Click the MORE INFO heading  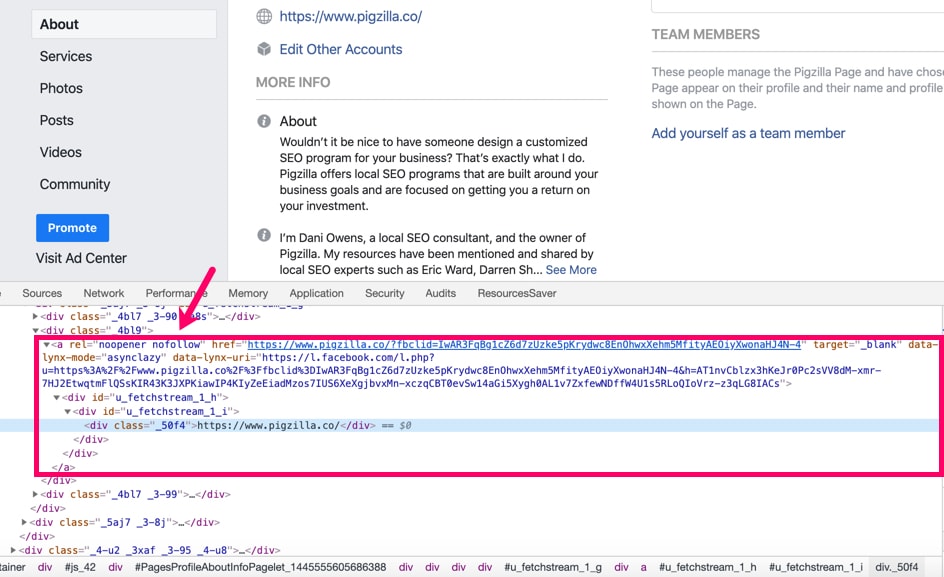click(293, 82)
